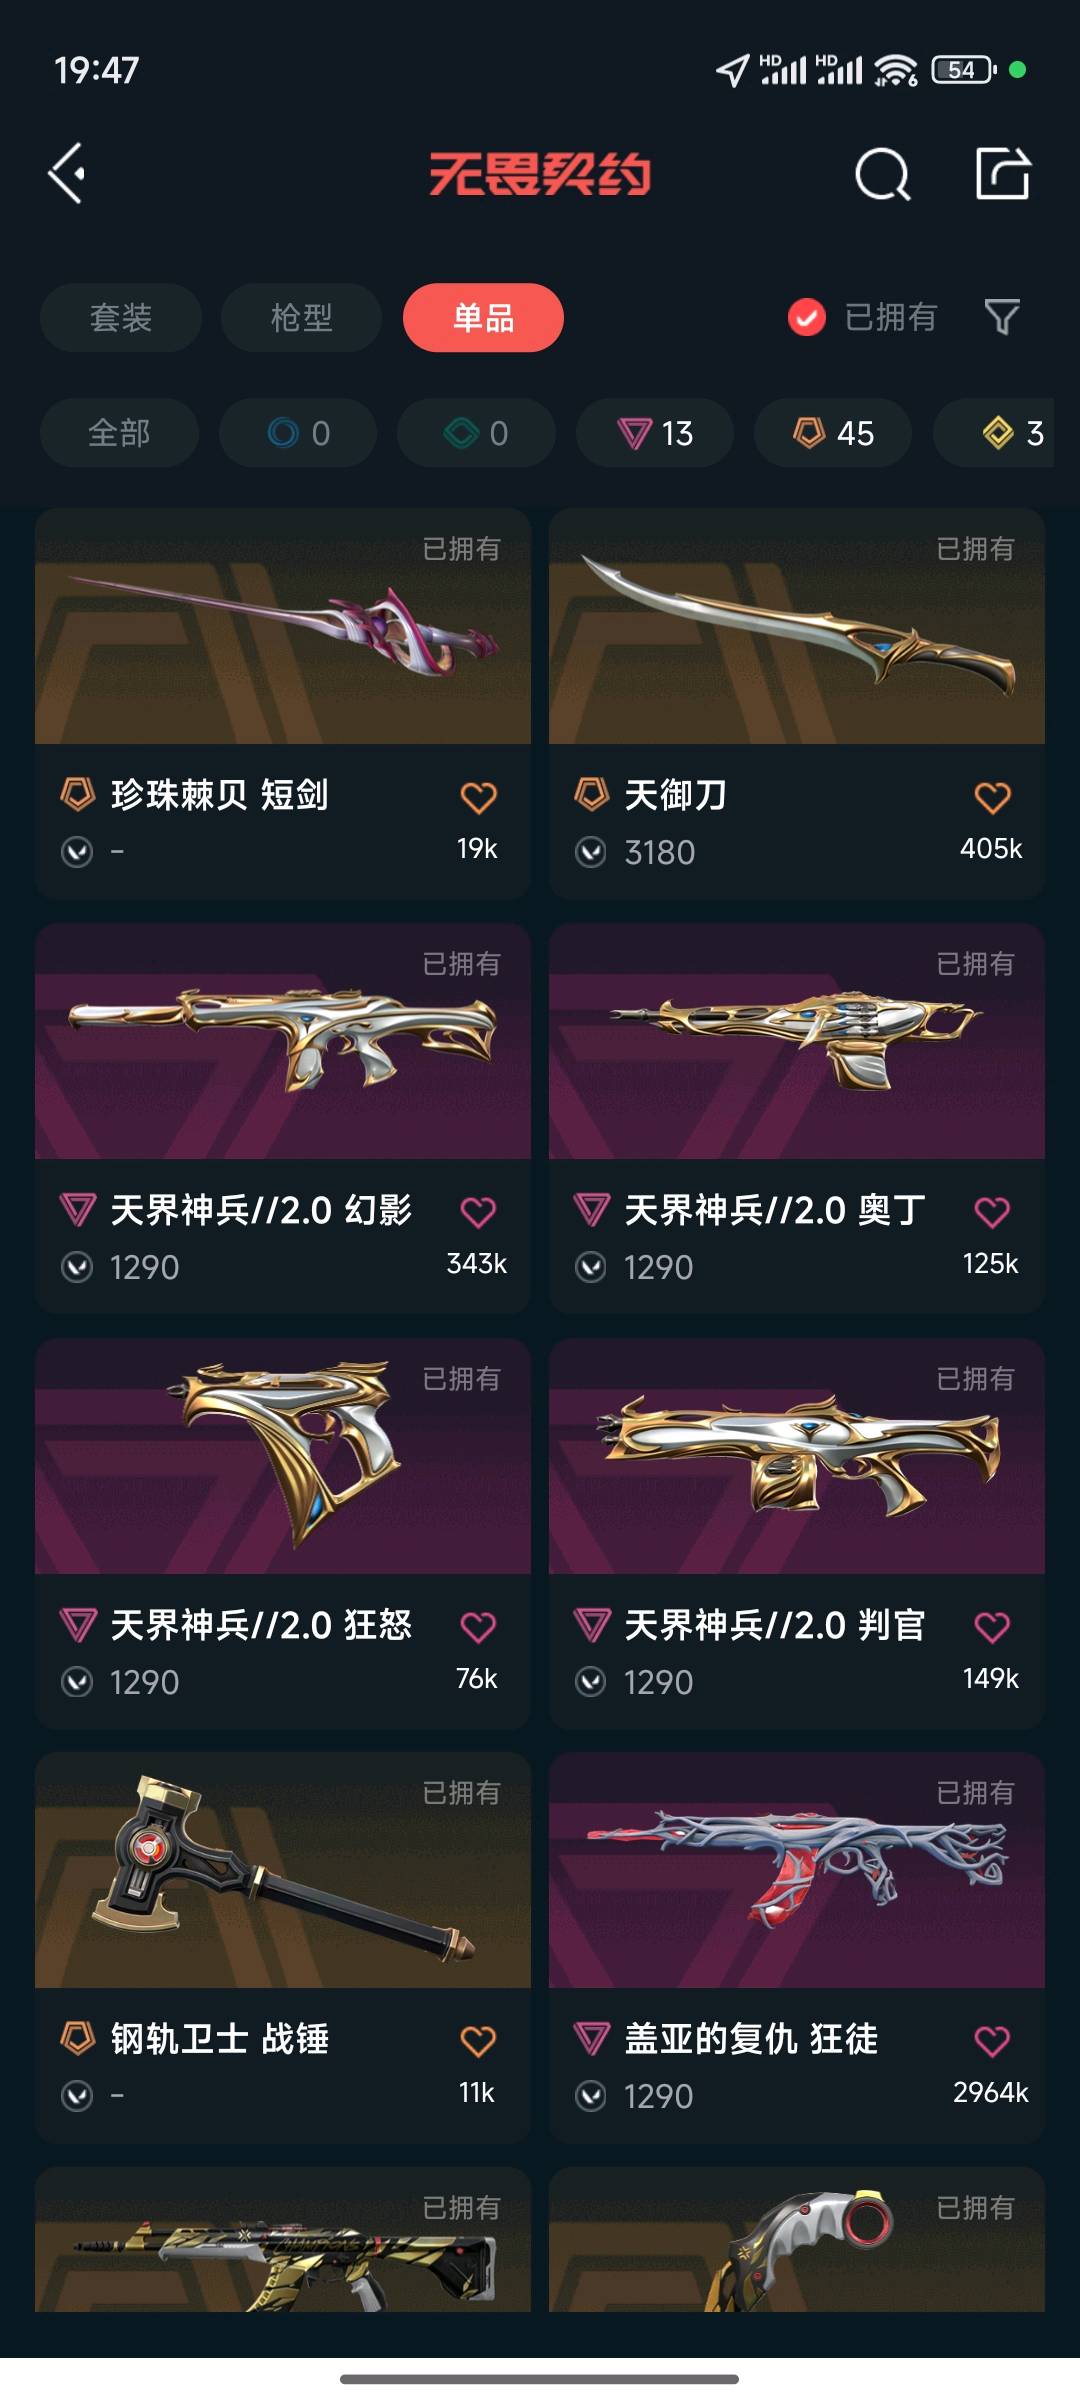The image size is (1080, 2400).
Task: Toggle the 已拥有 owned checkbox
Action: [x=806, y=318]
